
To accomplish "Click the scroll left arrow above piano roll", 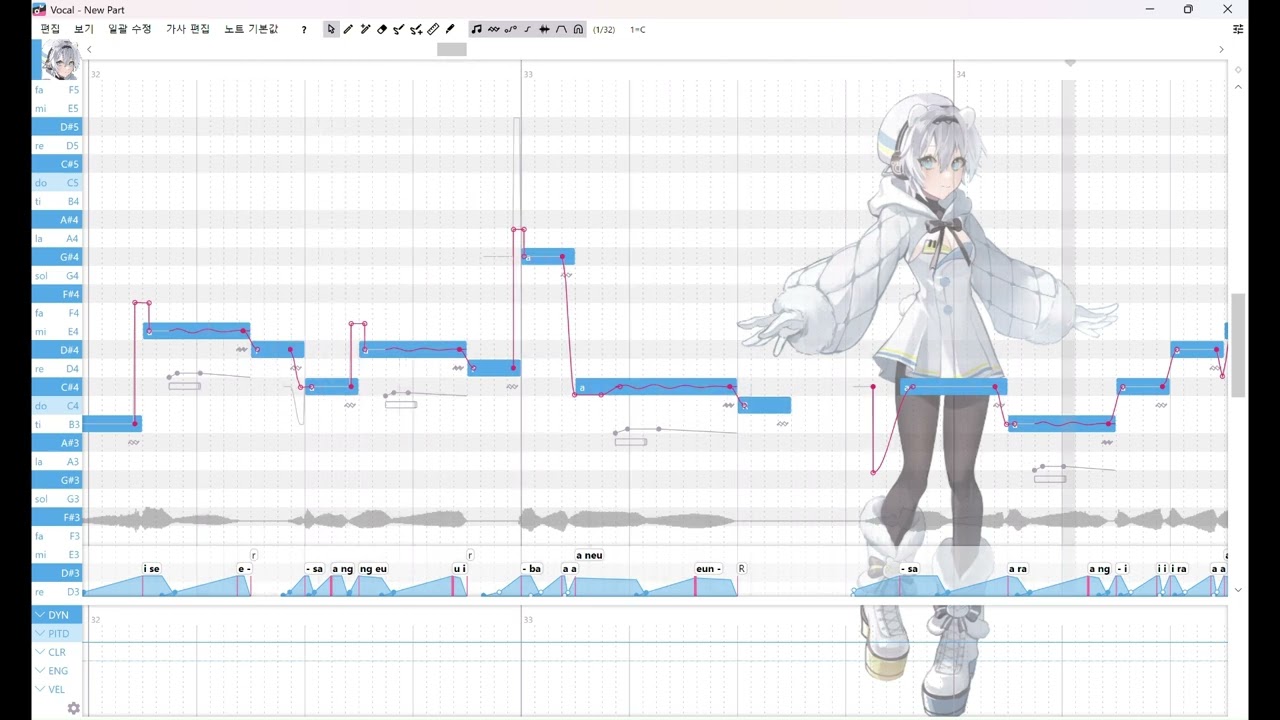I will tap(89, 49).
